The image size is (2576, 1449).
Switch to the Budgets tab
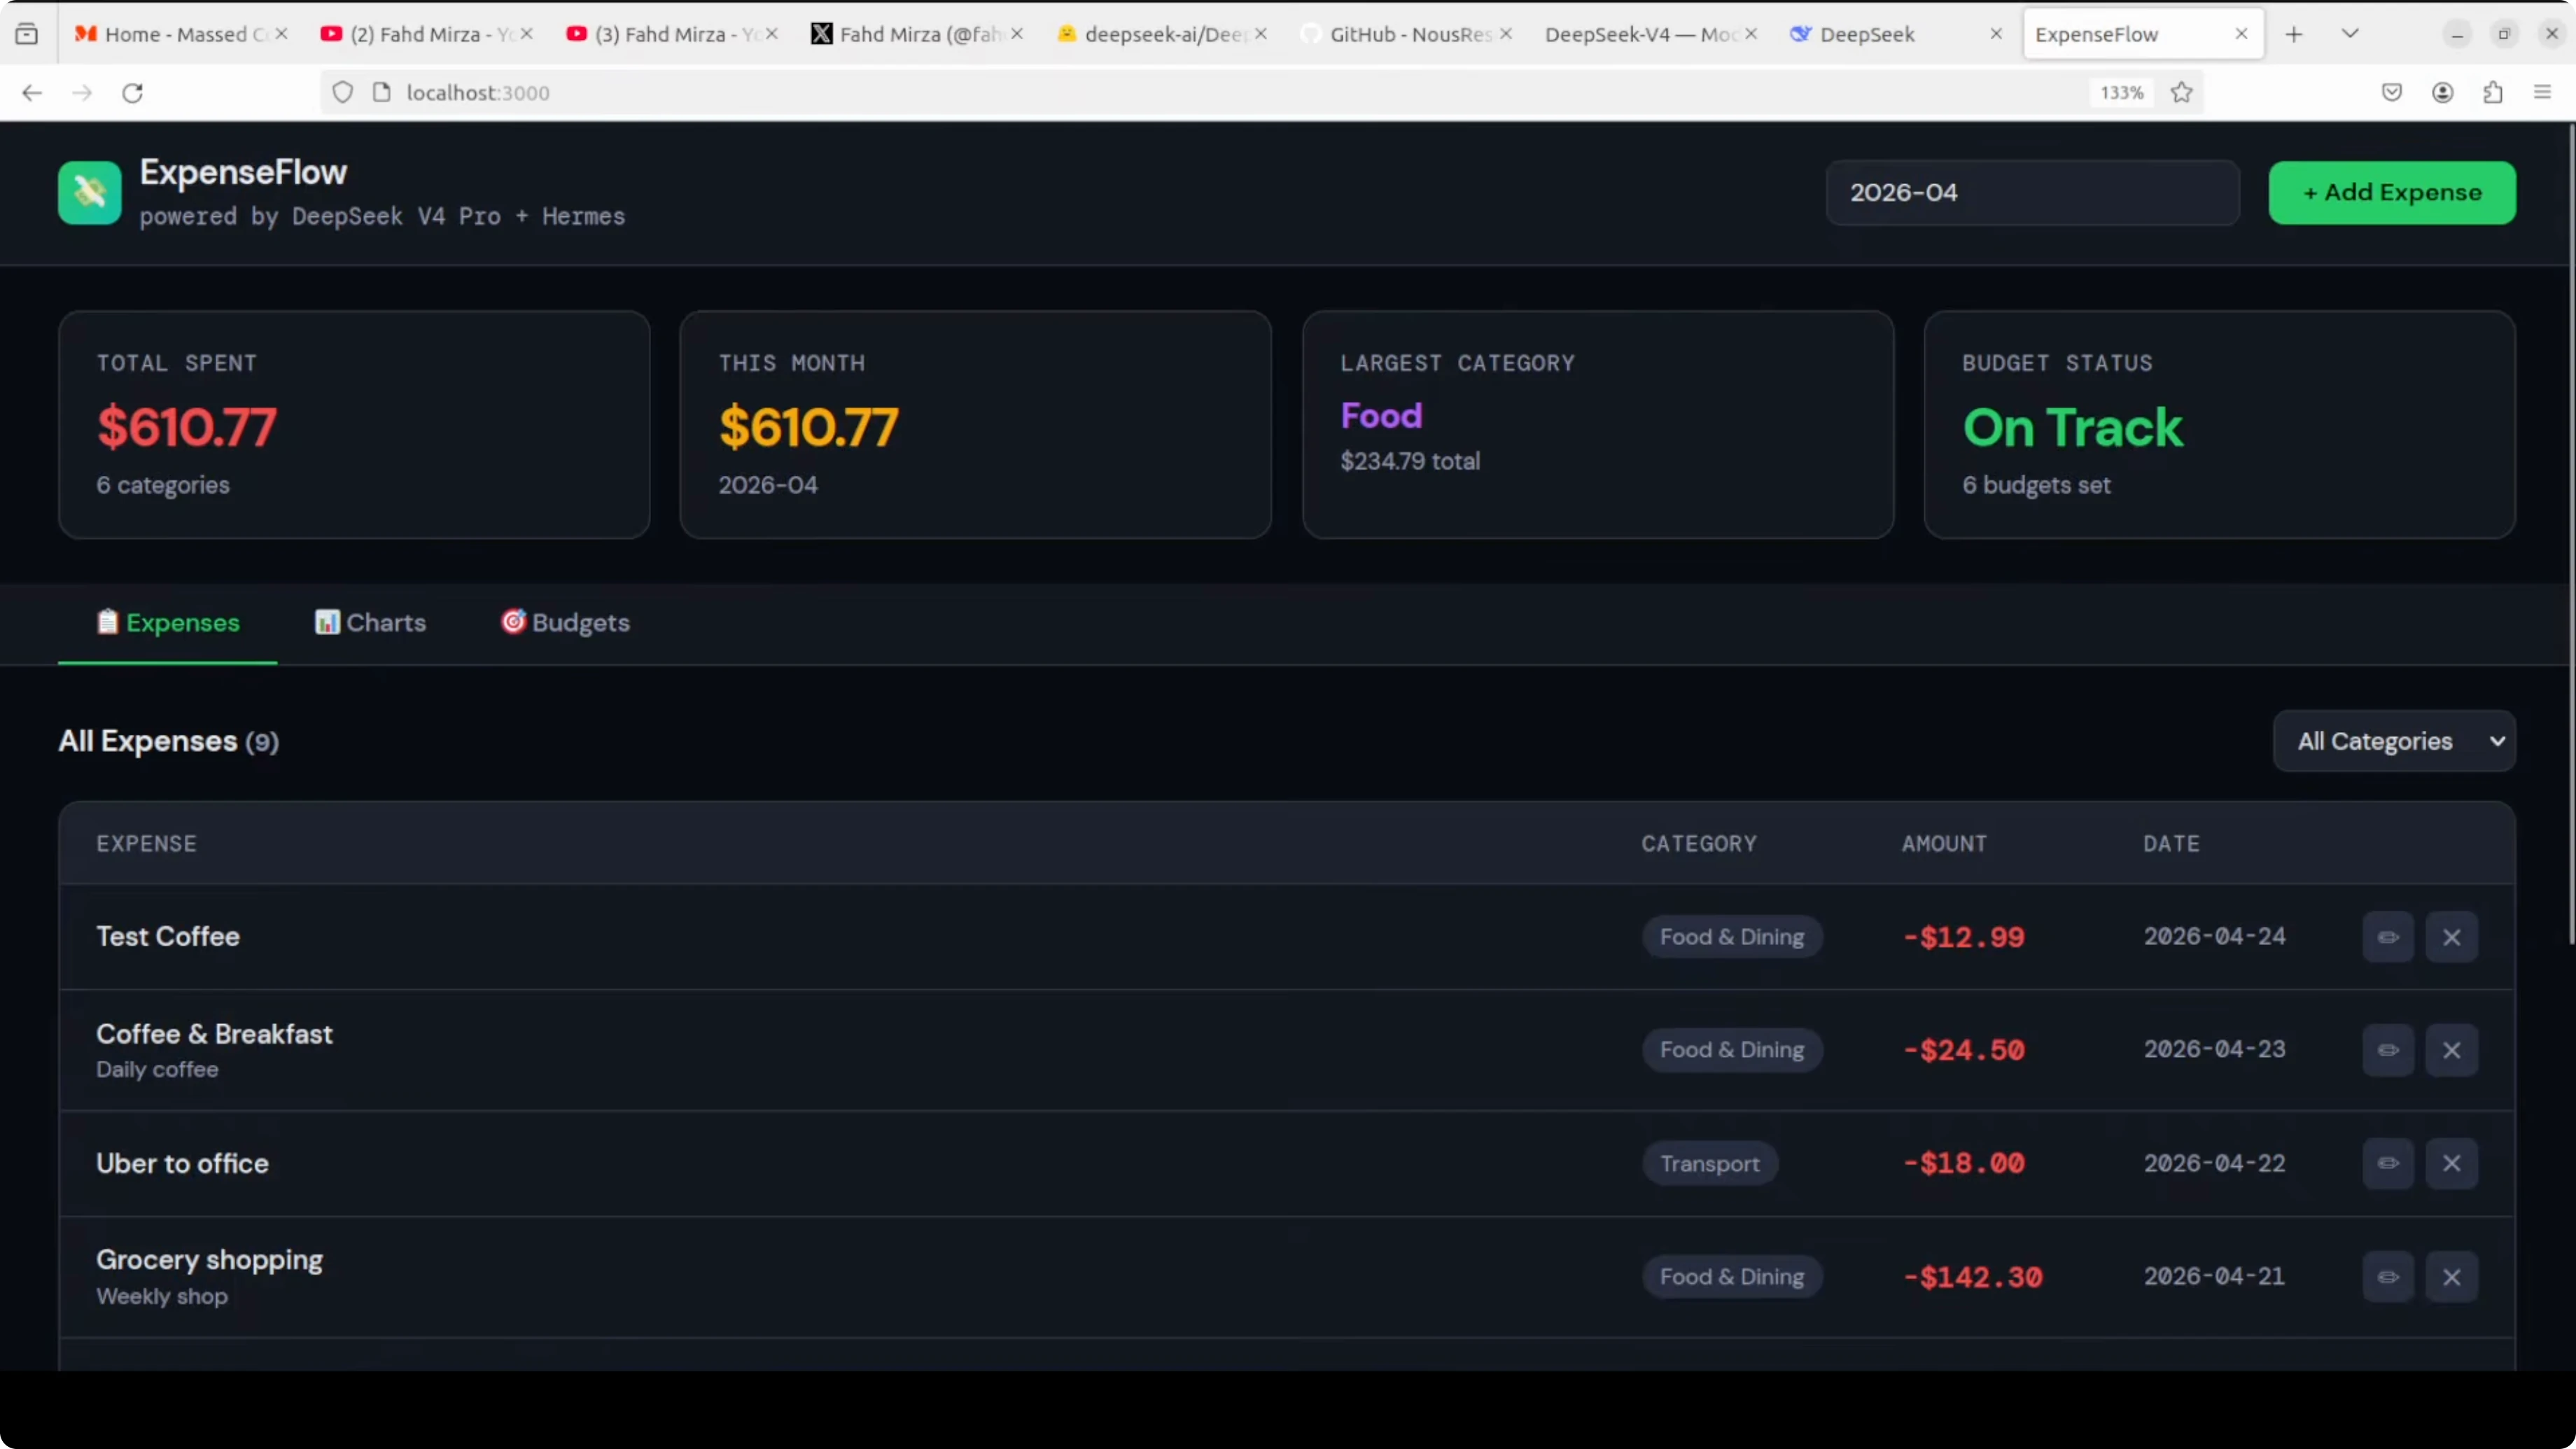pyautogui.click(x=565, y=623)
